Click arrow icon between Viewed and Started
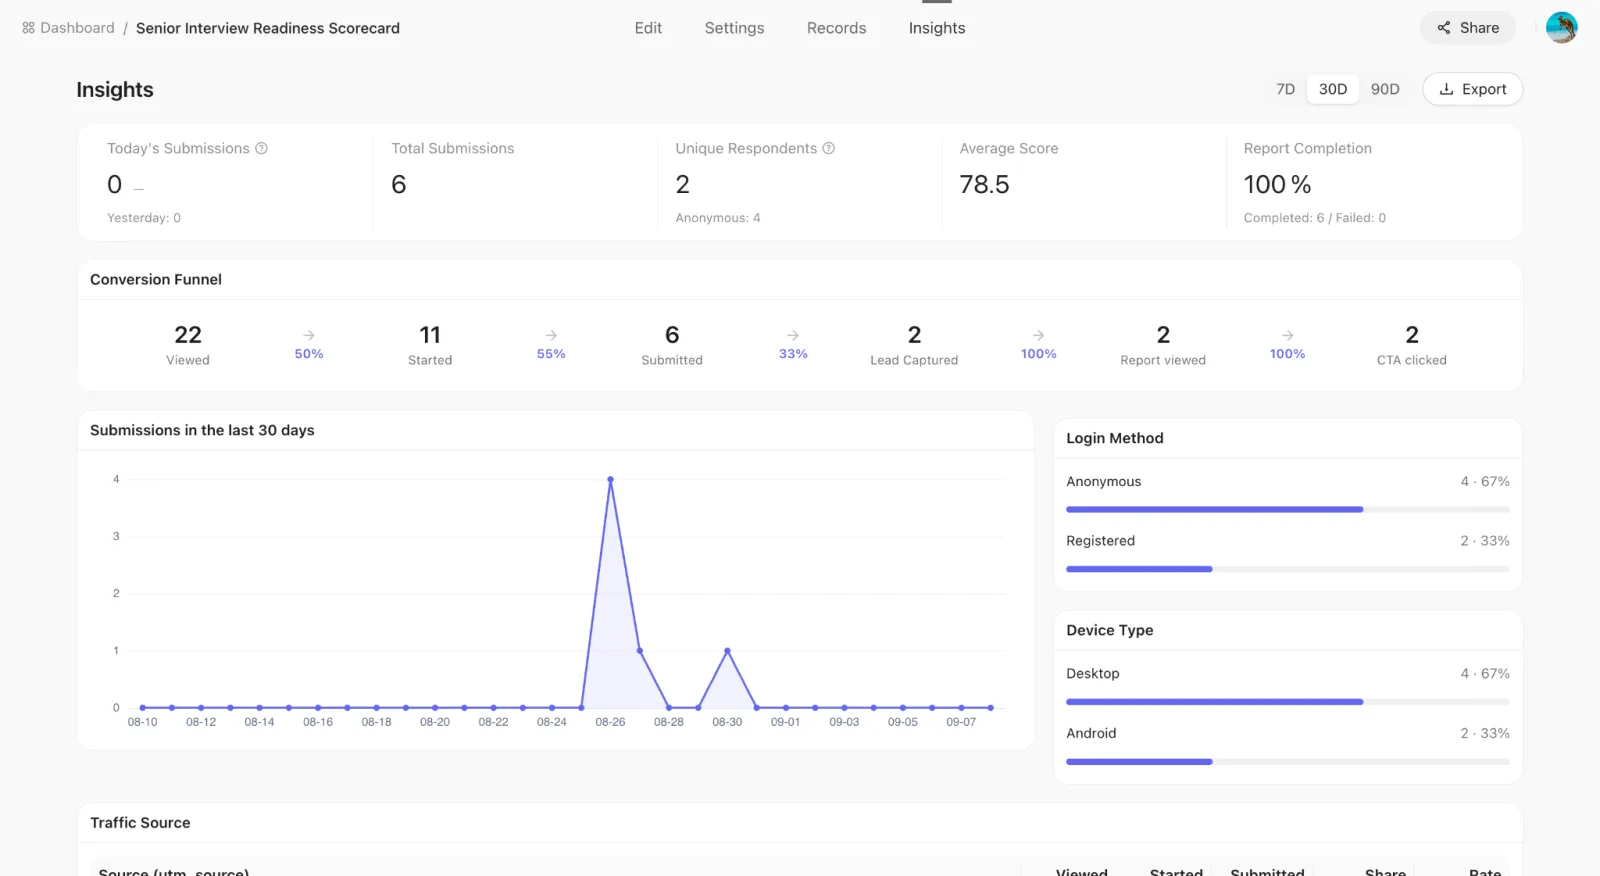This screenshot has height=876, width=1600. [309, 335]
